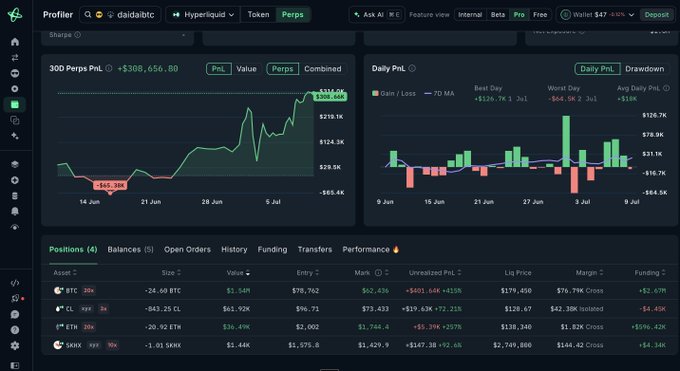Click the -$65.38K low marker on the chart
The width and height of the screenshot is (680, 371).
(x=110, y=185)
